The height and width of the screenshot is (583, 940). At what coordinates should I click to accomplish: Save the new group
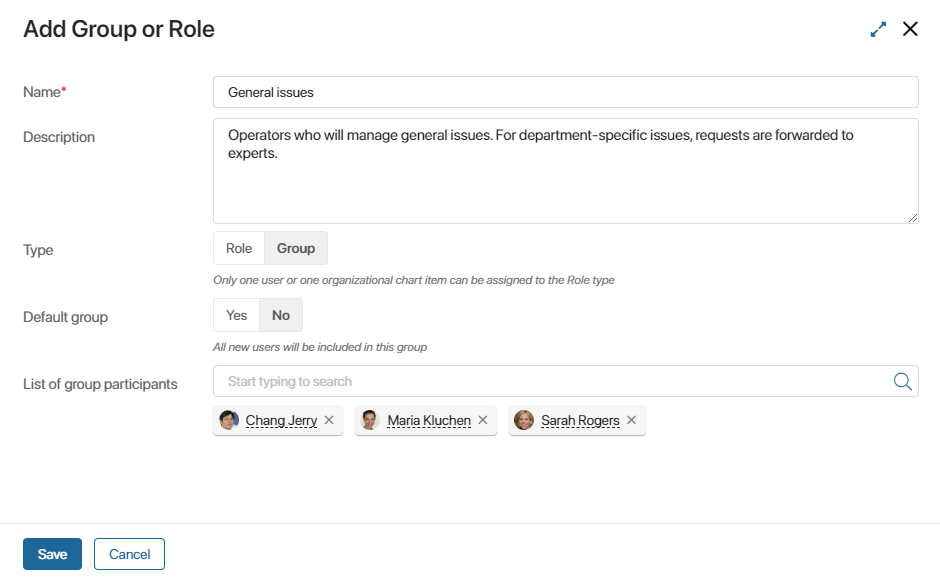[52, 554]
